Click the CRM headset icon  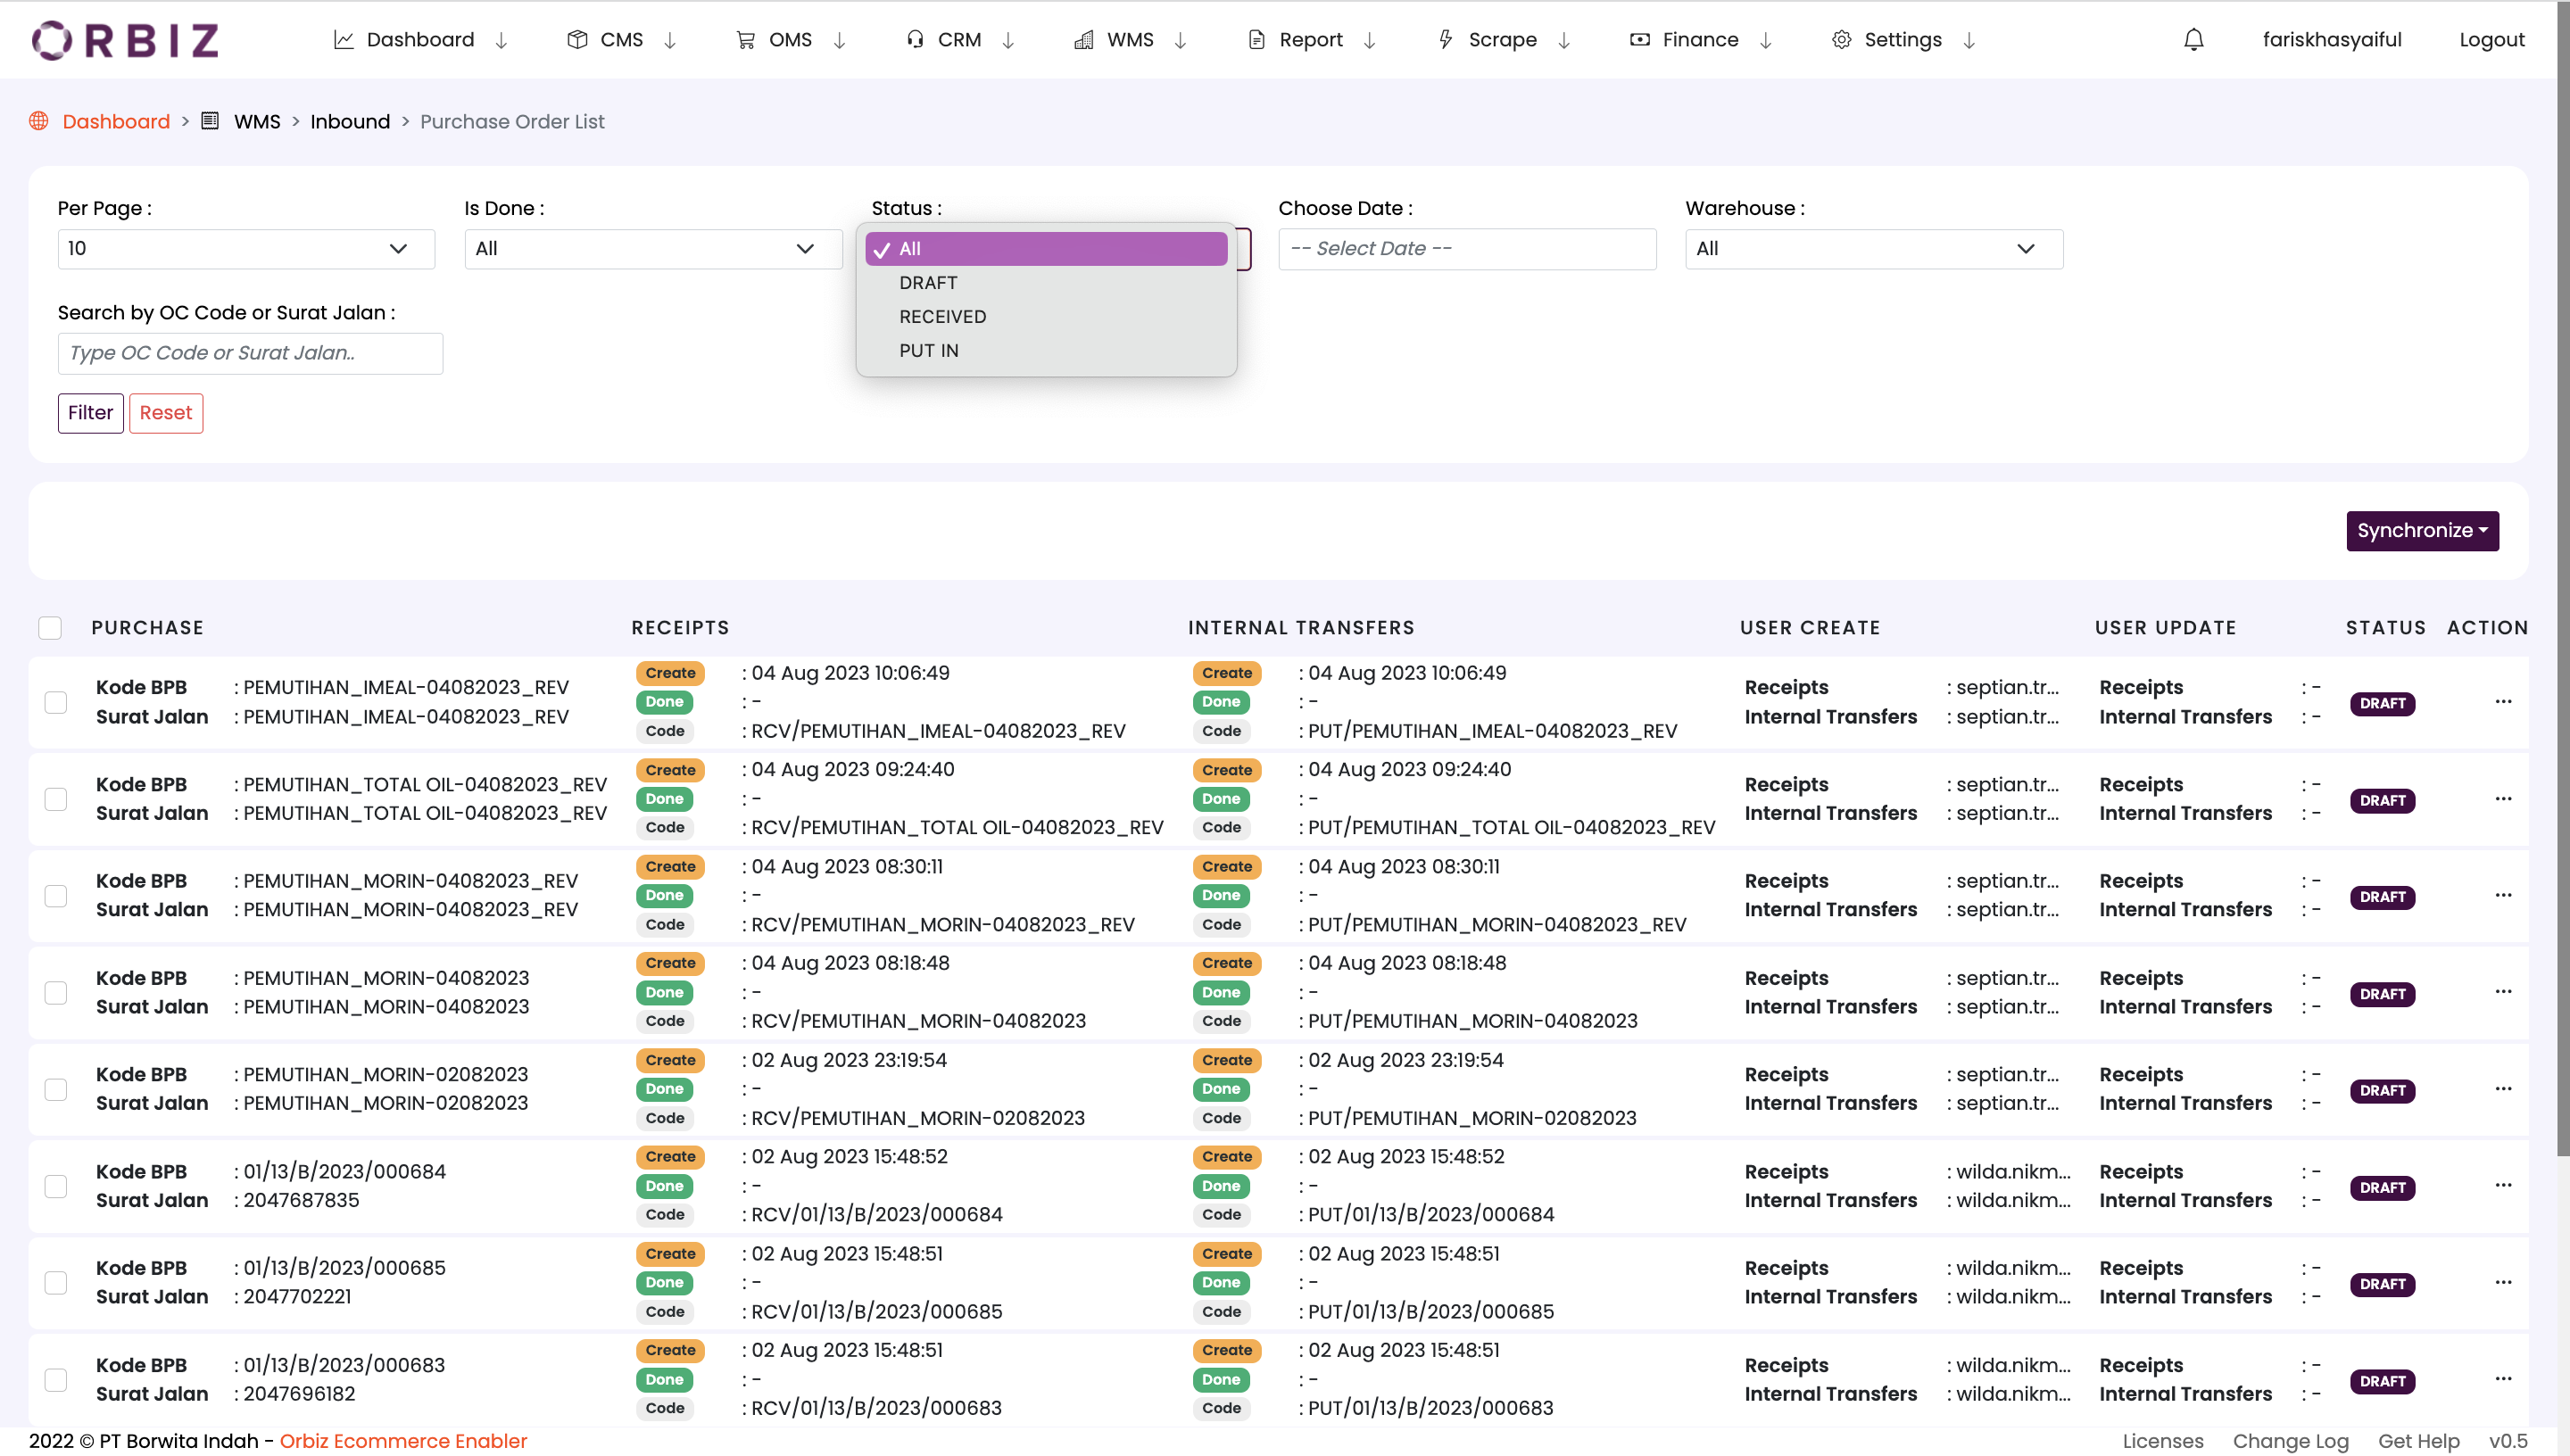click(x=914, y=40)
